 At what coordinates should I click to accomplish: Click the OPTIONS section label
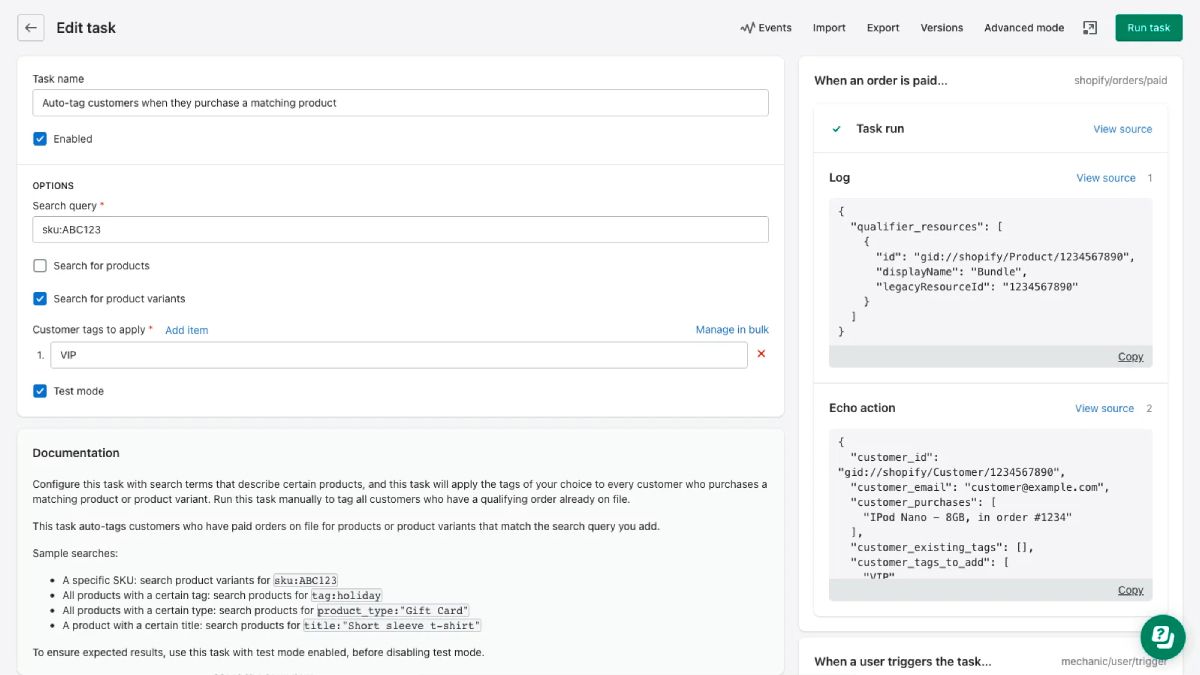point(53,186)
